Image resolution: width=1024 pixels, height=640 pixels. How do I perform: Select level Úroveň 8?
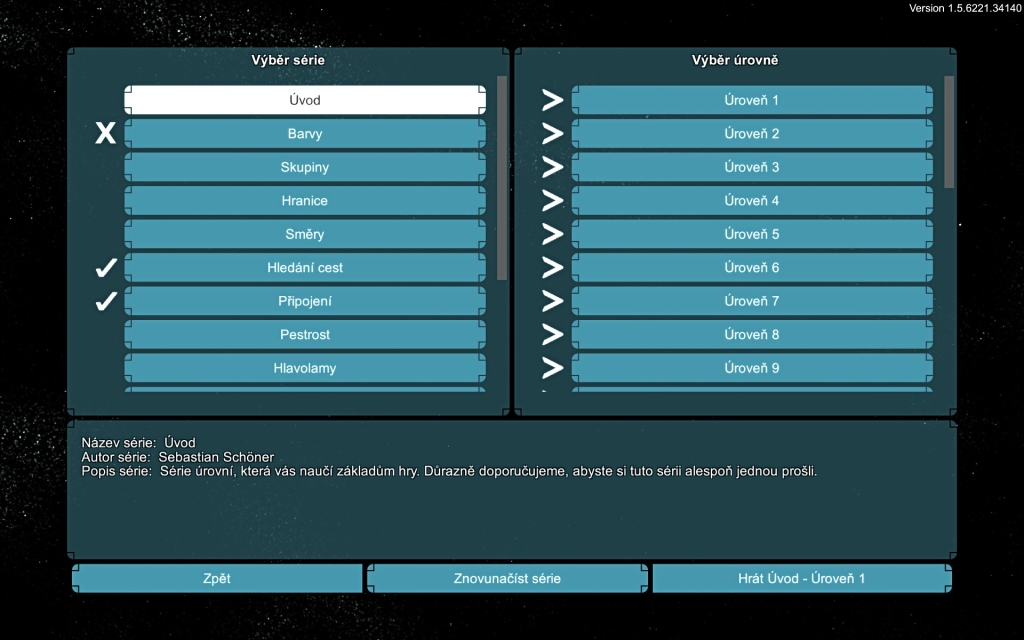pyautogui.click(x=752, y=335)
